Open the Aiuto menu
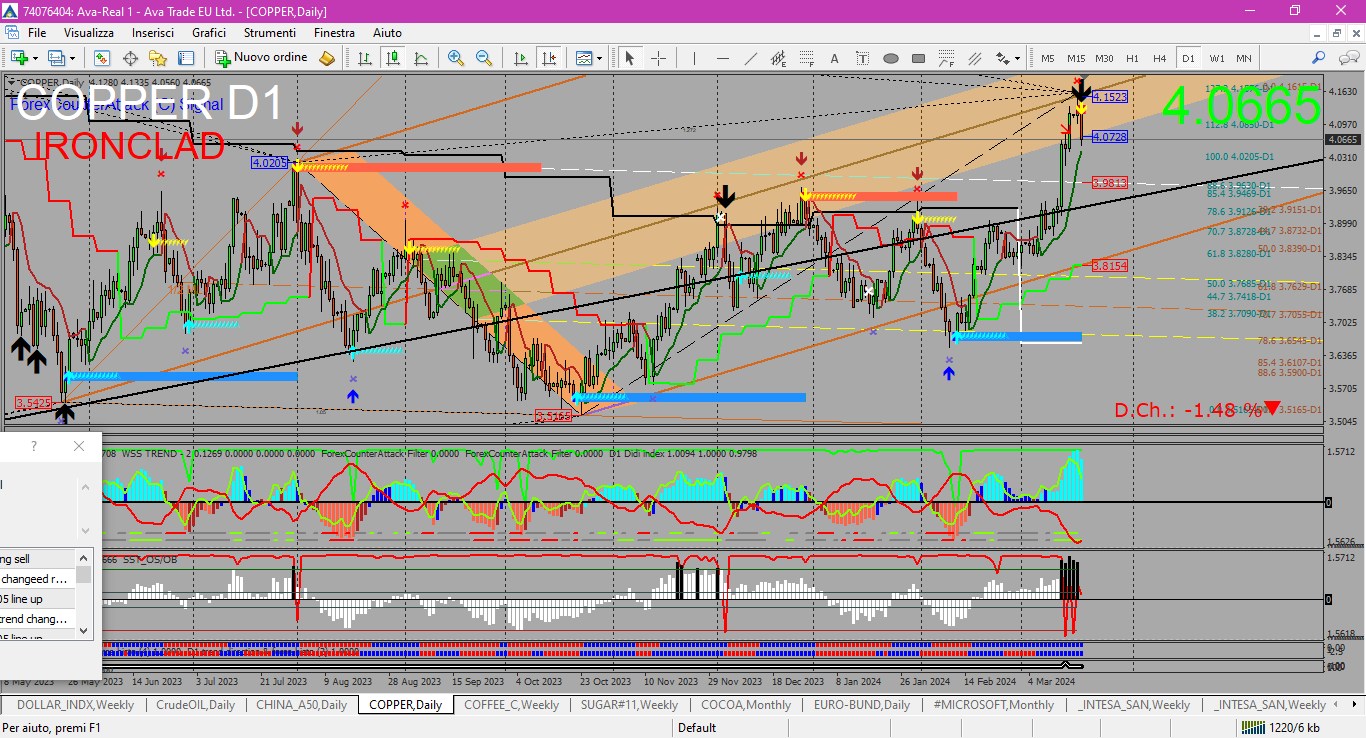 click(x=388, y=33)
